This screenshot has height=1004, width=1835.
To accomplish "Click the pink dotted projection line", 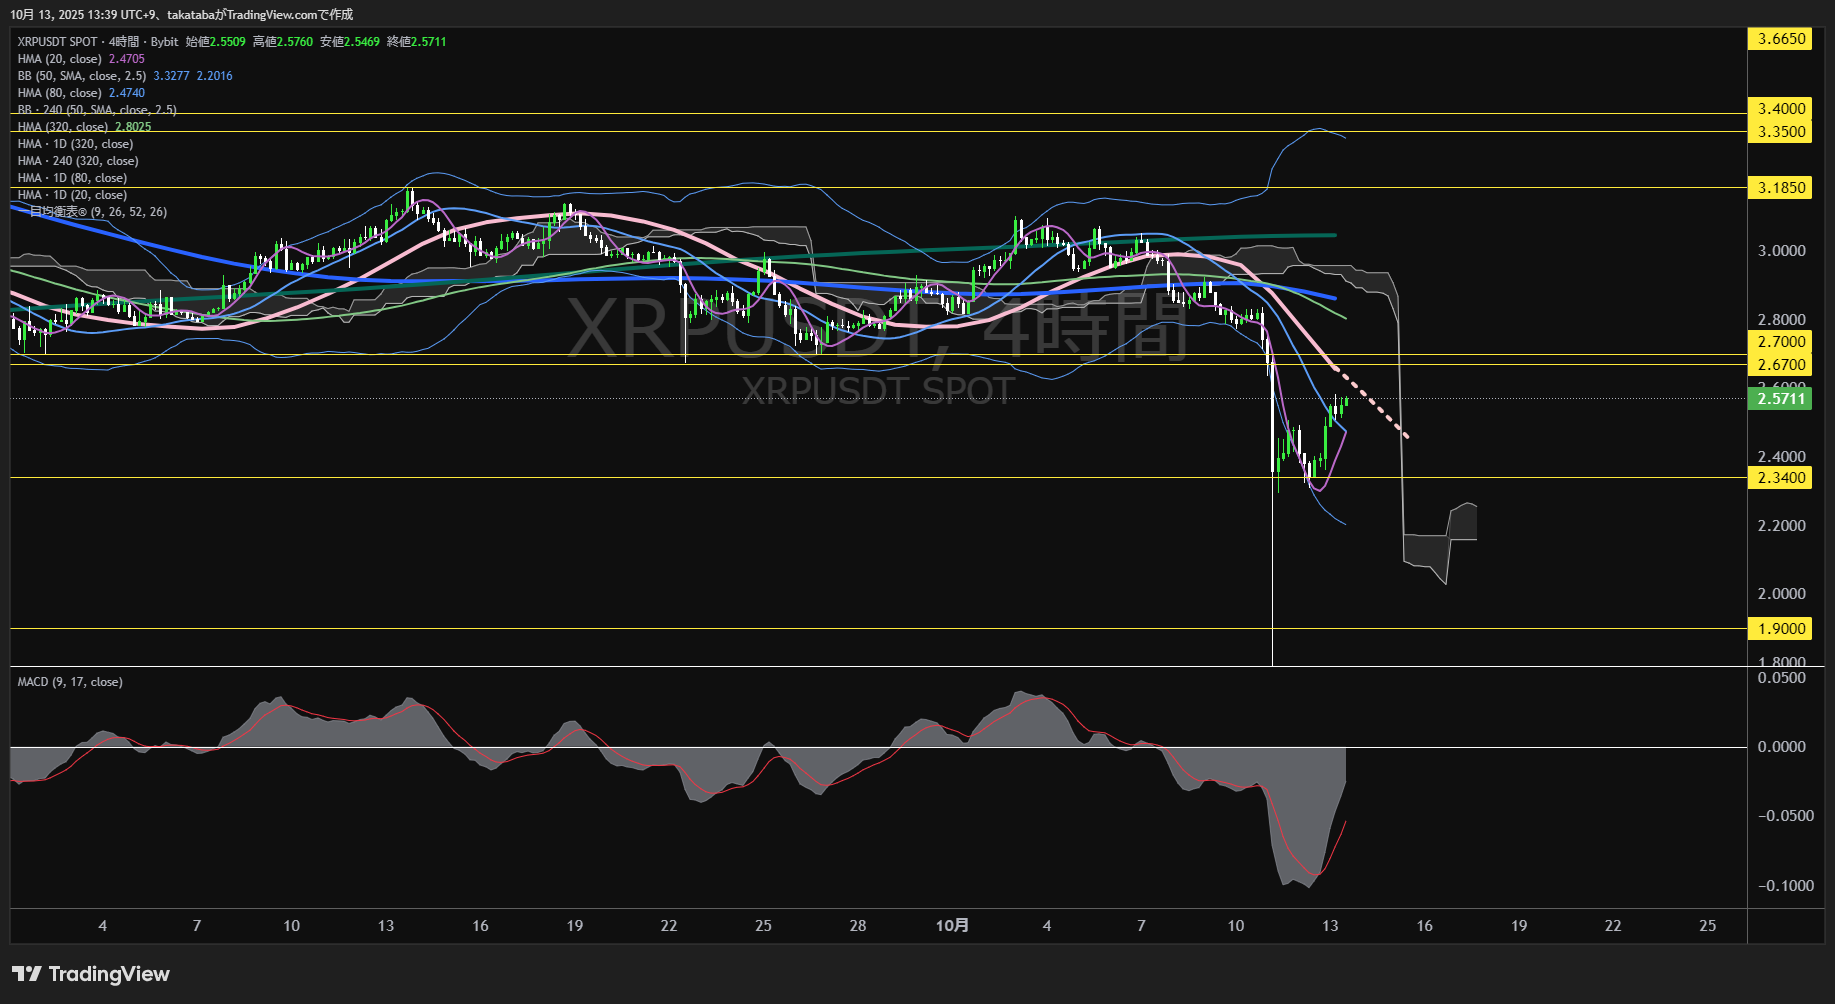I will [1373, 403].
